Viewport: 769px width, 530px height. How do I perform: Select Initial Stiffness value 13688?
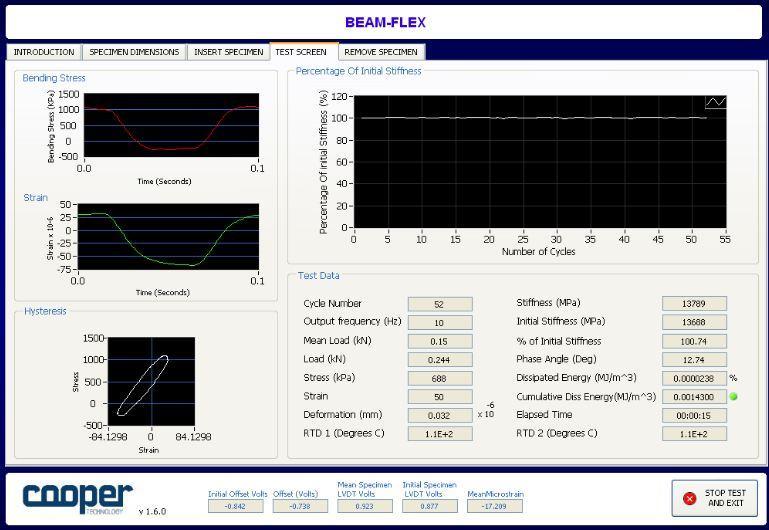coord(694,322)
